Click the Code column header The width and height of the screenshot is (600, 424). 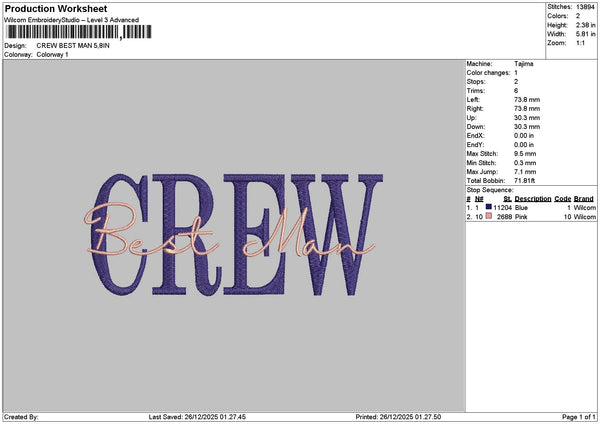point(562,199)
